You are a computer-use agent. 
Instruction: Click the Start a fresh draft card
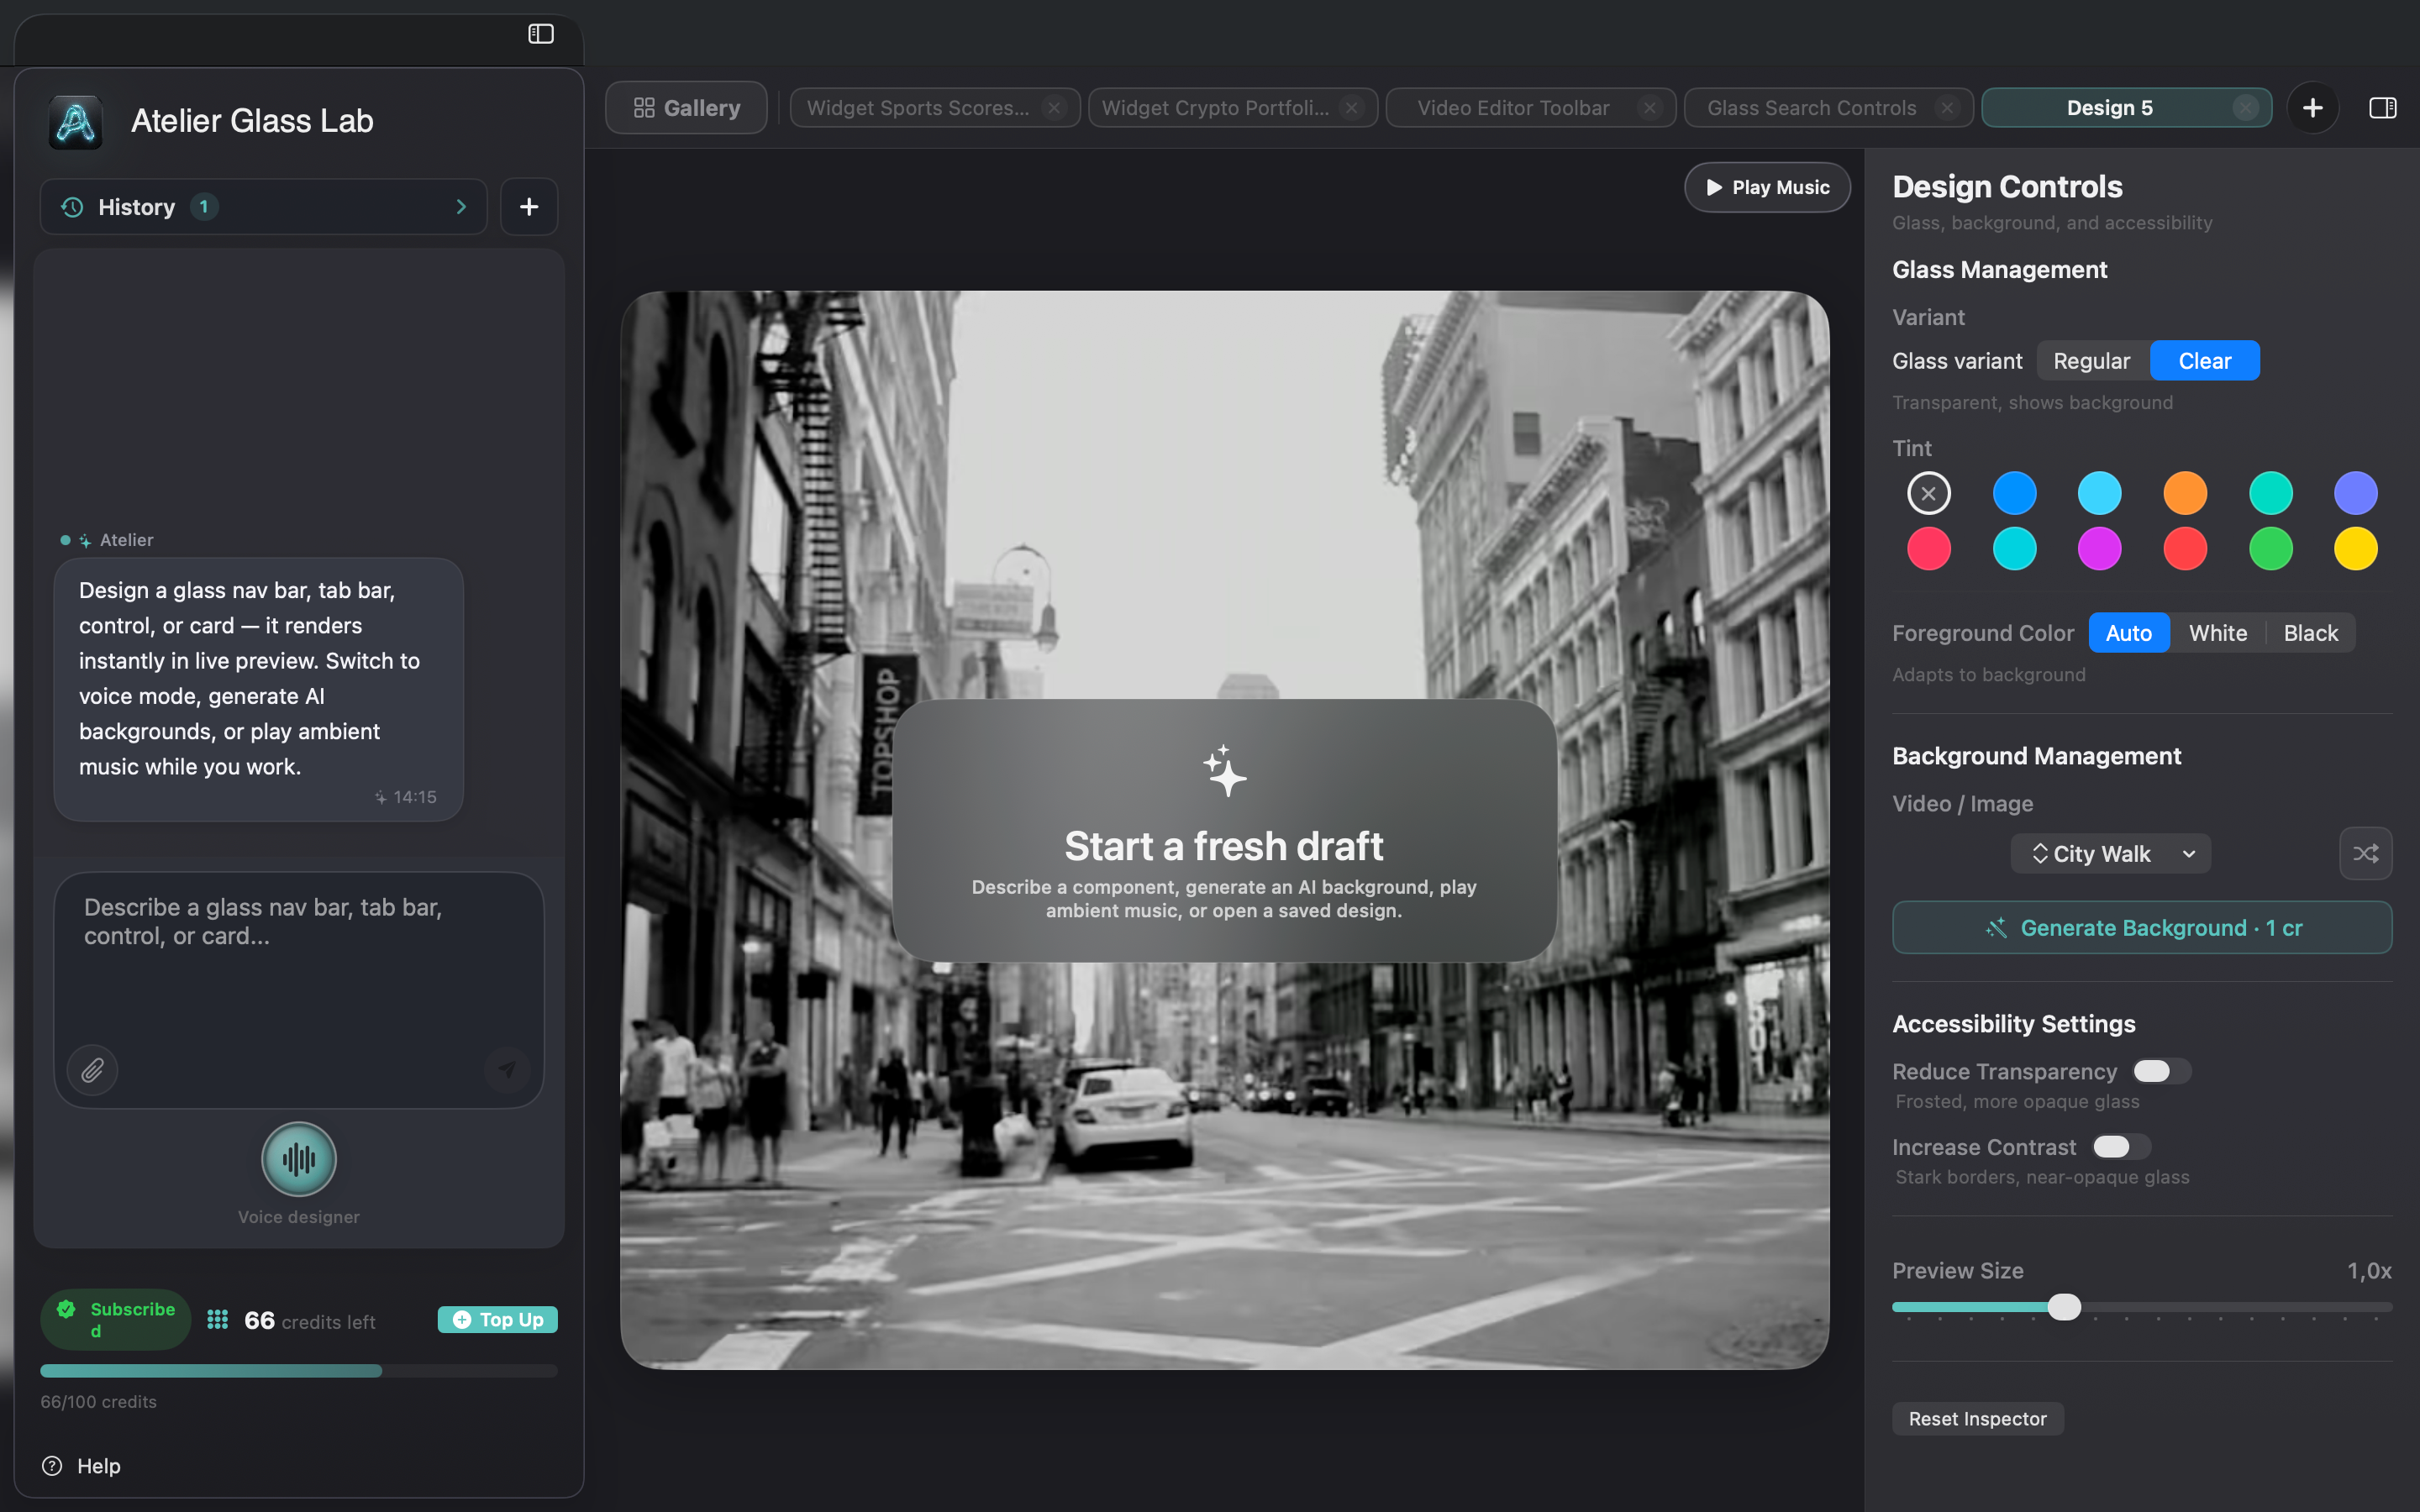tap(1224, 830)
